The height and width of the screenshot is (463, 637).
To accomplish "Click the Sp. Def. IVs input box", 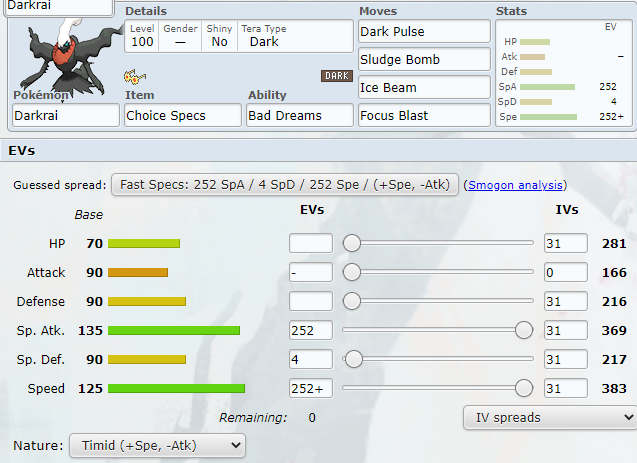I will (566, 359).
